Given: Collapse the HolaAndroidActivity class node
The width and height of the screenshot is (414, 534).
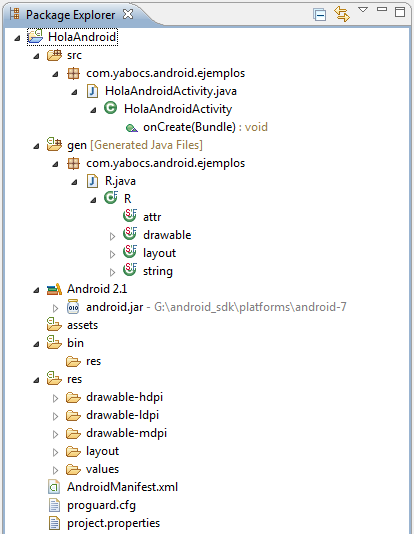Looking at the screenshot, I should [x=94, y=111].
